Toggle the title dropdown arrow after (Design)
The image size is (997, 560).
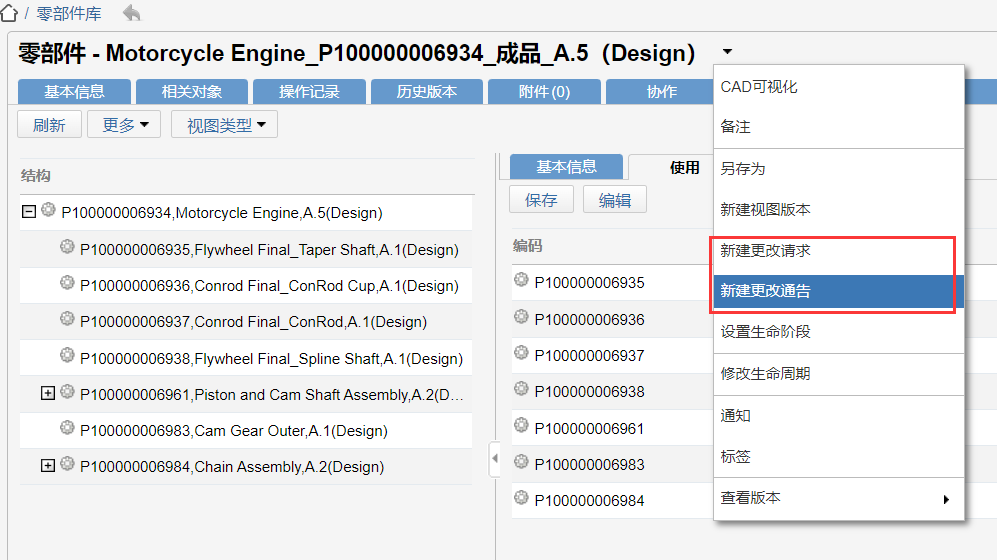727,51
